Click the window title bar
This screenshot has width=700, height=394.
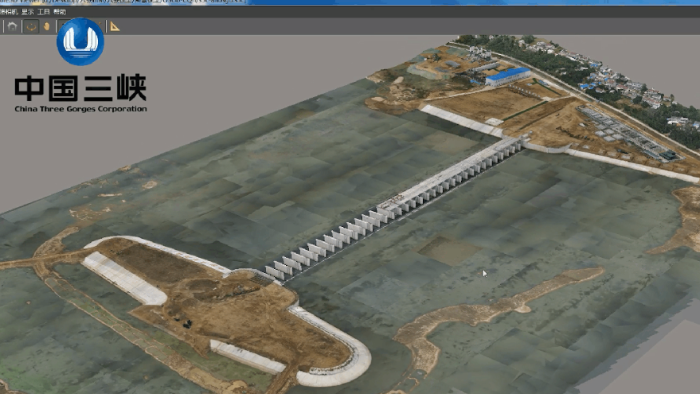click(x=350, y=2)
